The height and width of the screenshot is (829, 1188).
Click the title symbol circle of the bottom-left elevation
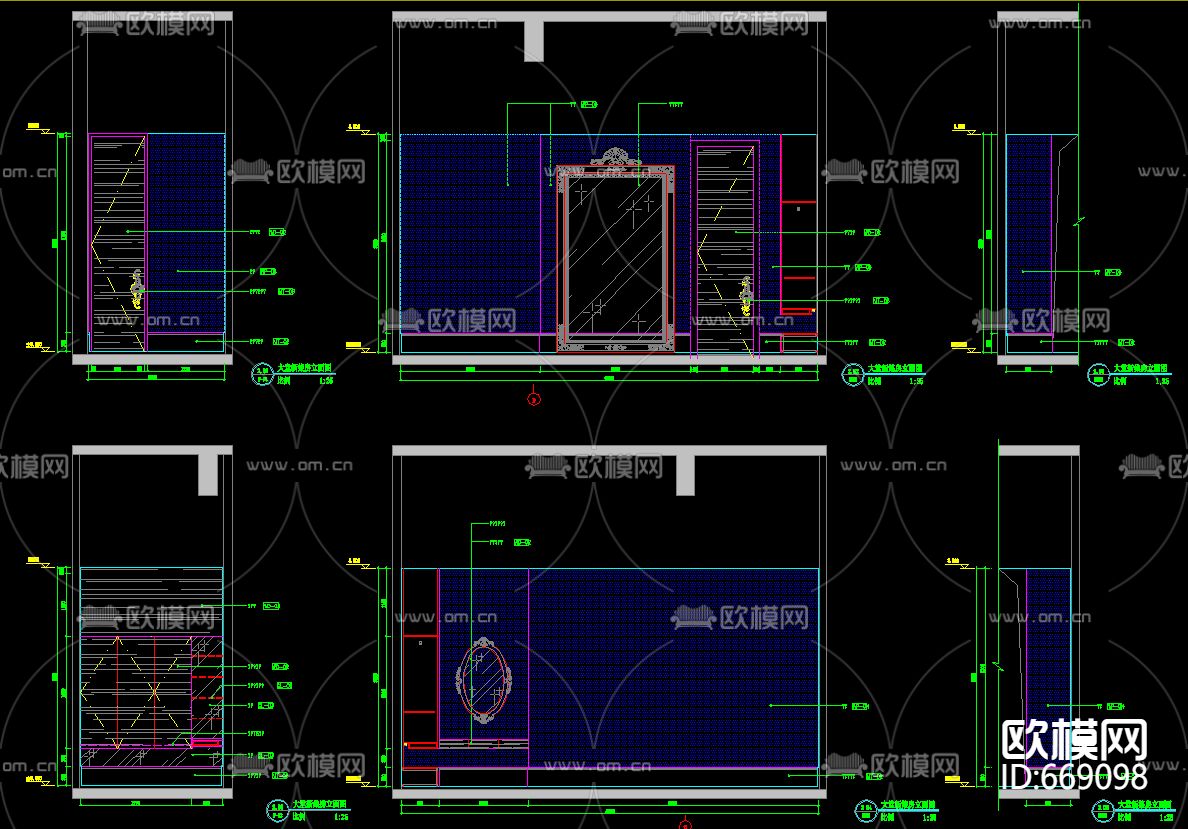point(277,810)
